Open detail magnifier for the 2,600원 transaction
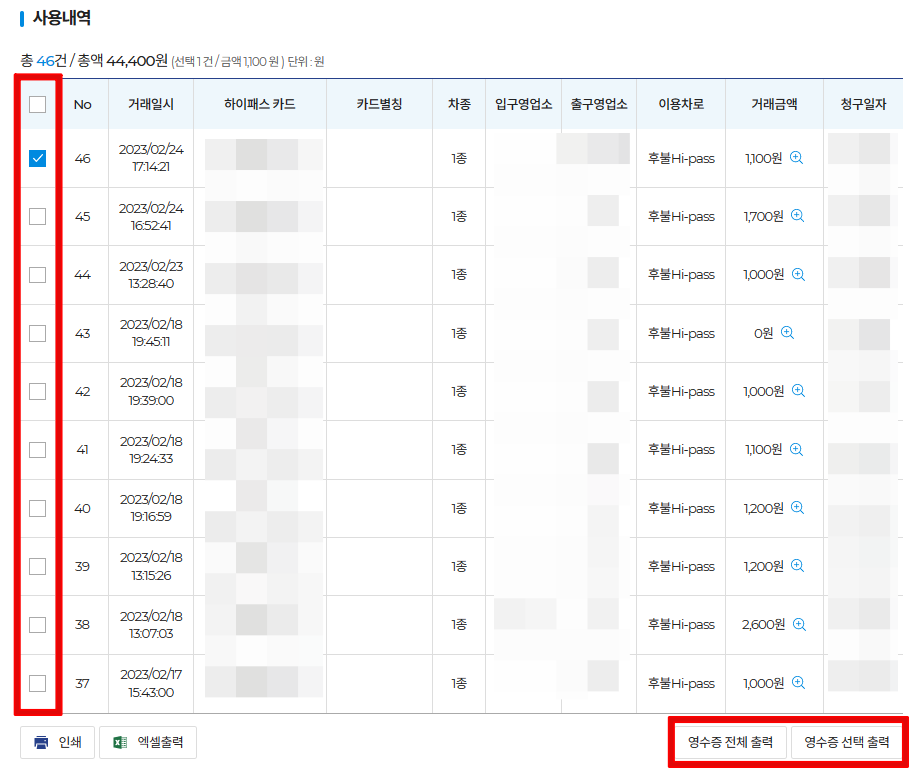This screenshot has height=768, width=909. [x=799, y=624]
